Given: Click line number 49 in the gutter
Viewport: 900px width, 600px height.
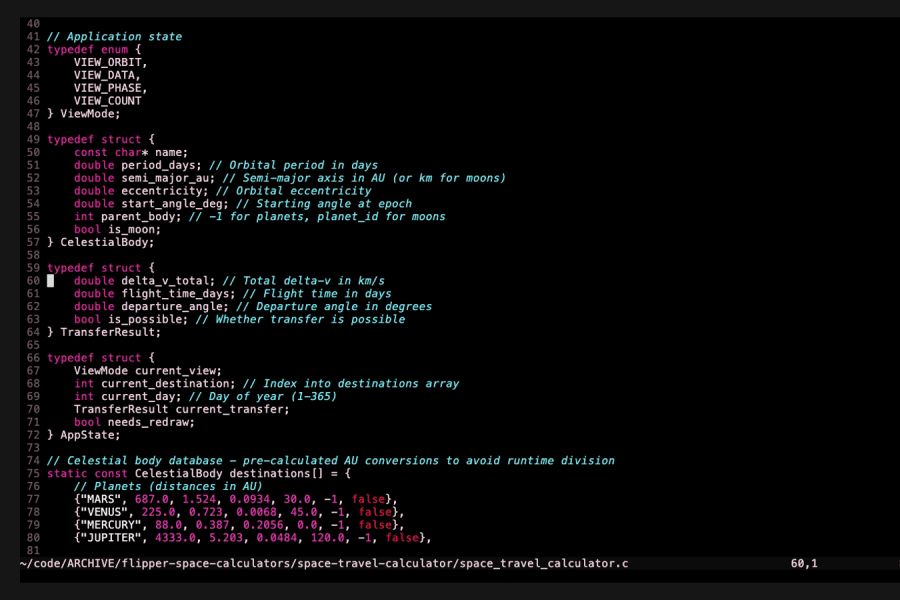Looking at the screenshot, I should 33,140.
